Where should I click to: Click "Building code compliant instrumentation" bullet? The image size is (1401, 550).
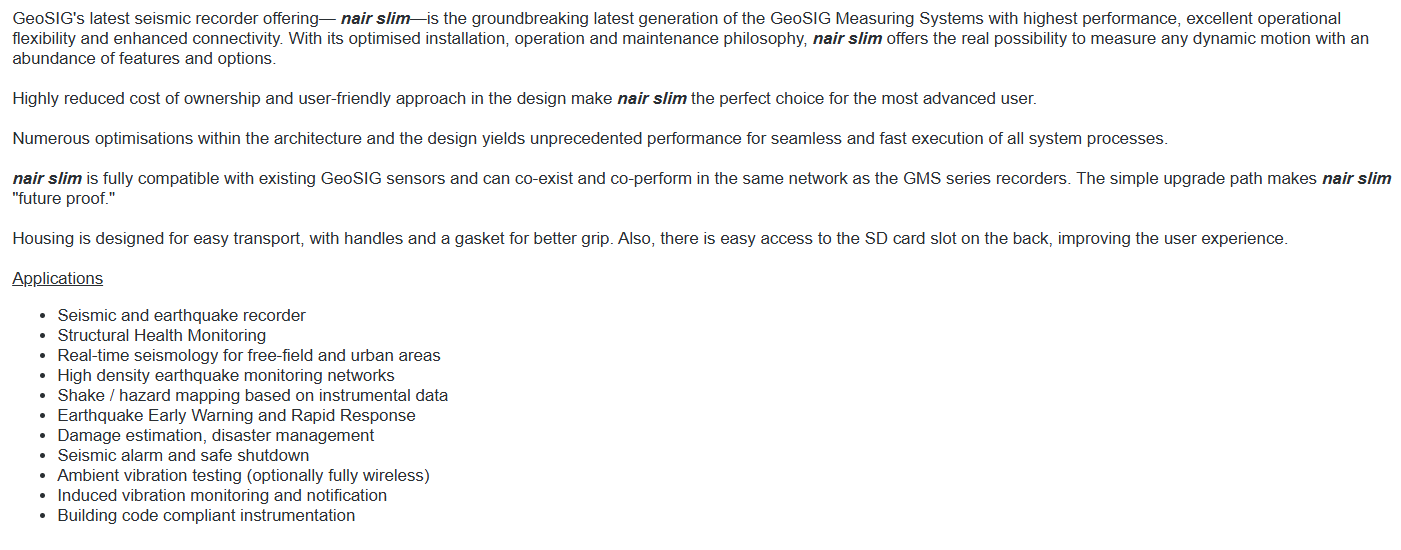point(206,515)
